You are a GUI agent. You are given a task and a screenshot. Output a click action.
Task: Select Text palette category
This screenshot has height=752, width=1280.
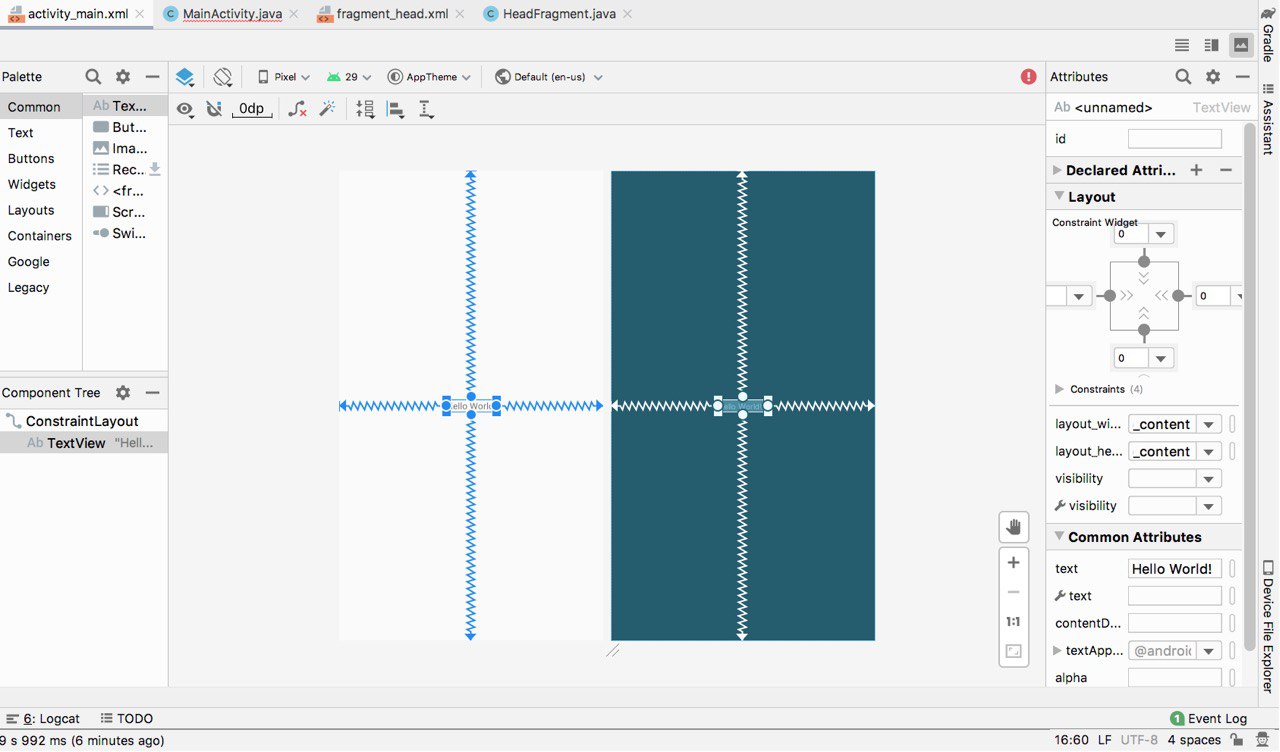[41, 133]
